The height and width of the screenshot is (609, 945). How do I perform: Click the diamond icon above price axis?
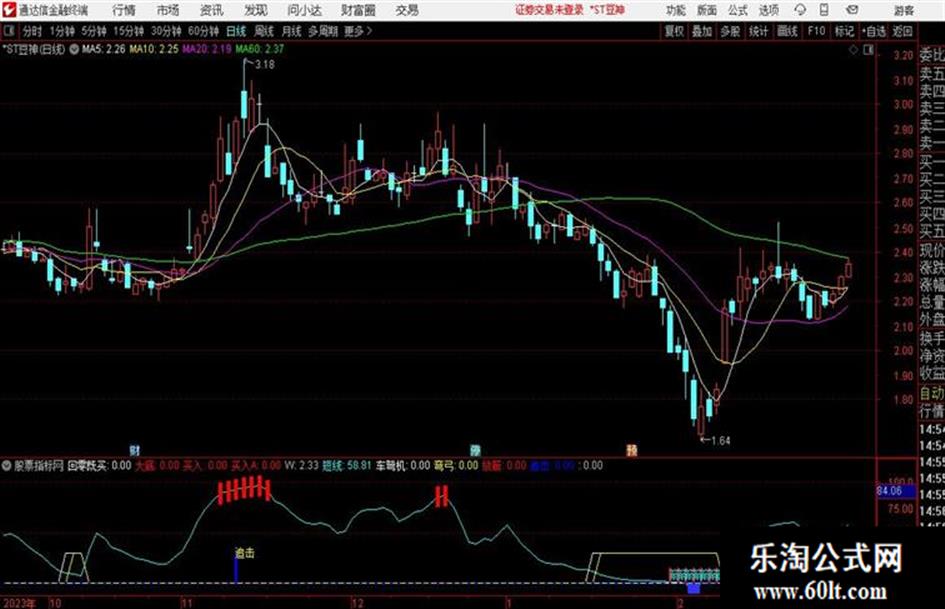tap(853, 50)
